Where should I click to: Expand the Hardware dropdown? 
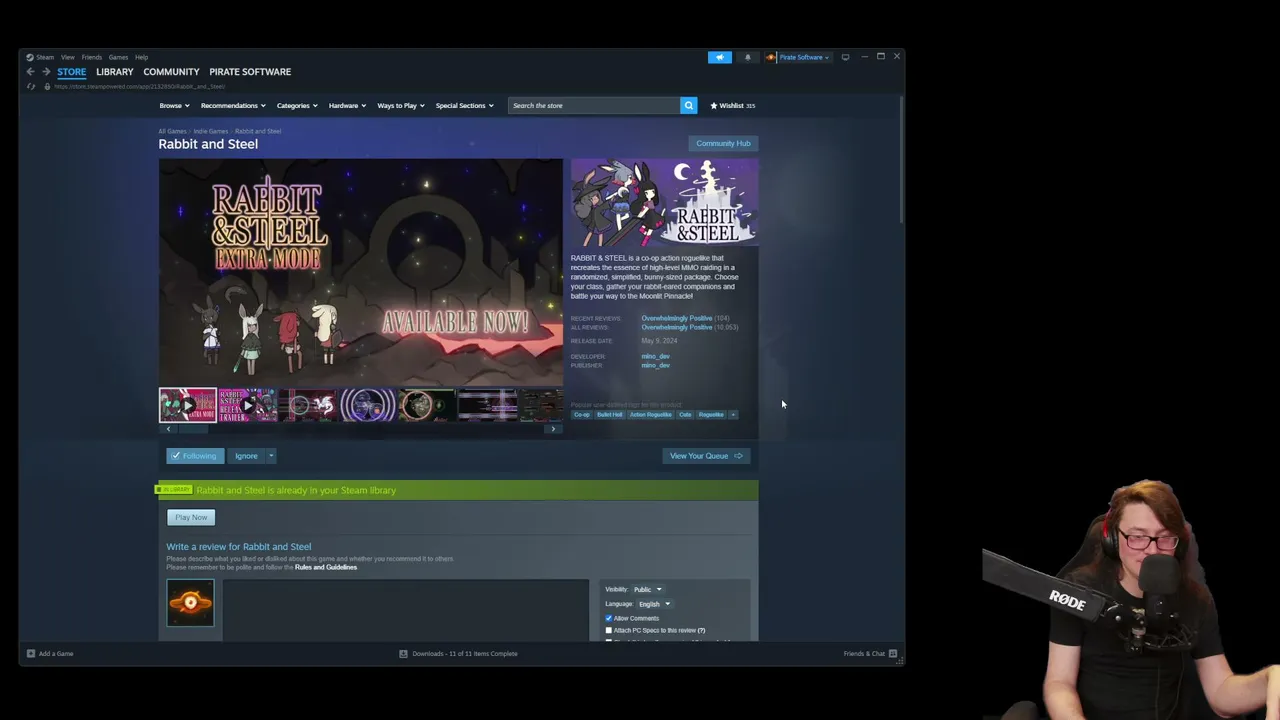(347, 105)
